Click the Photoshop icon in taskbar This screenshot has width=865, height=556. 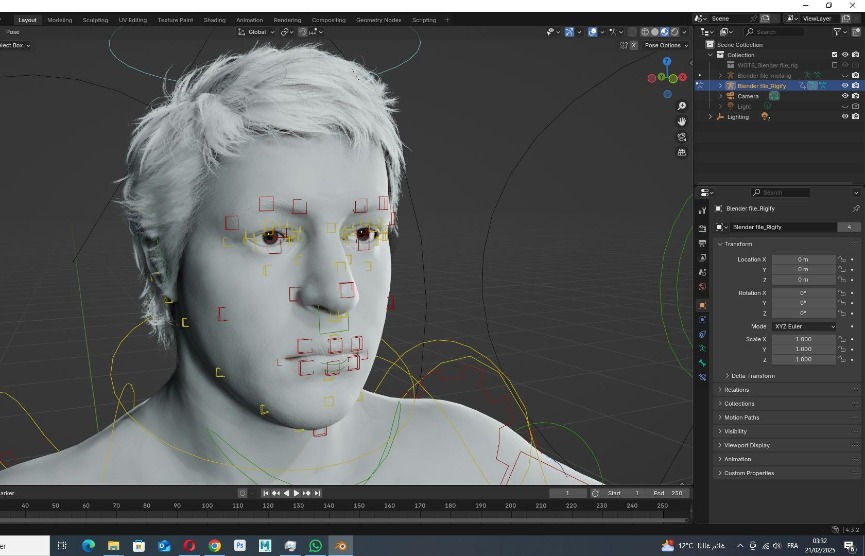pos(240,546)
